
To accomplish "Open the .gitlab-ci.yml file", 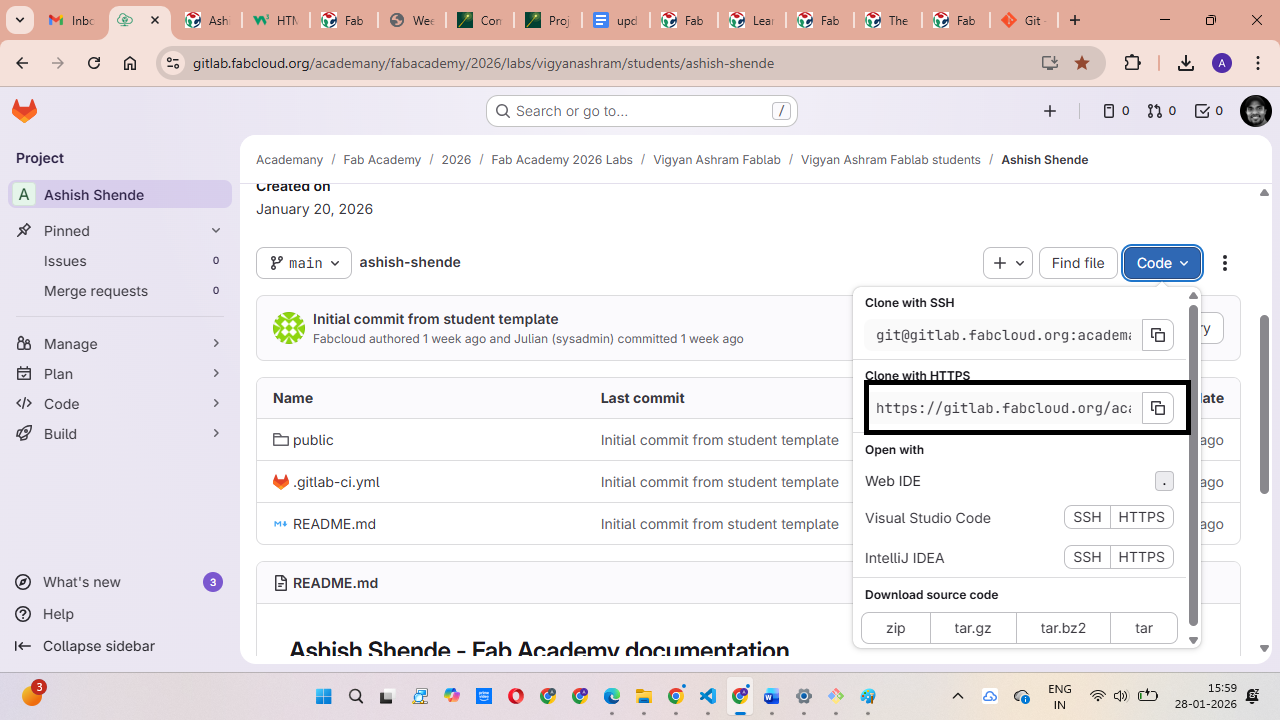I will point(336,482).
